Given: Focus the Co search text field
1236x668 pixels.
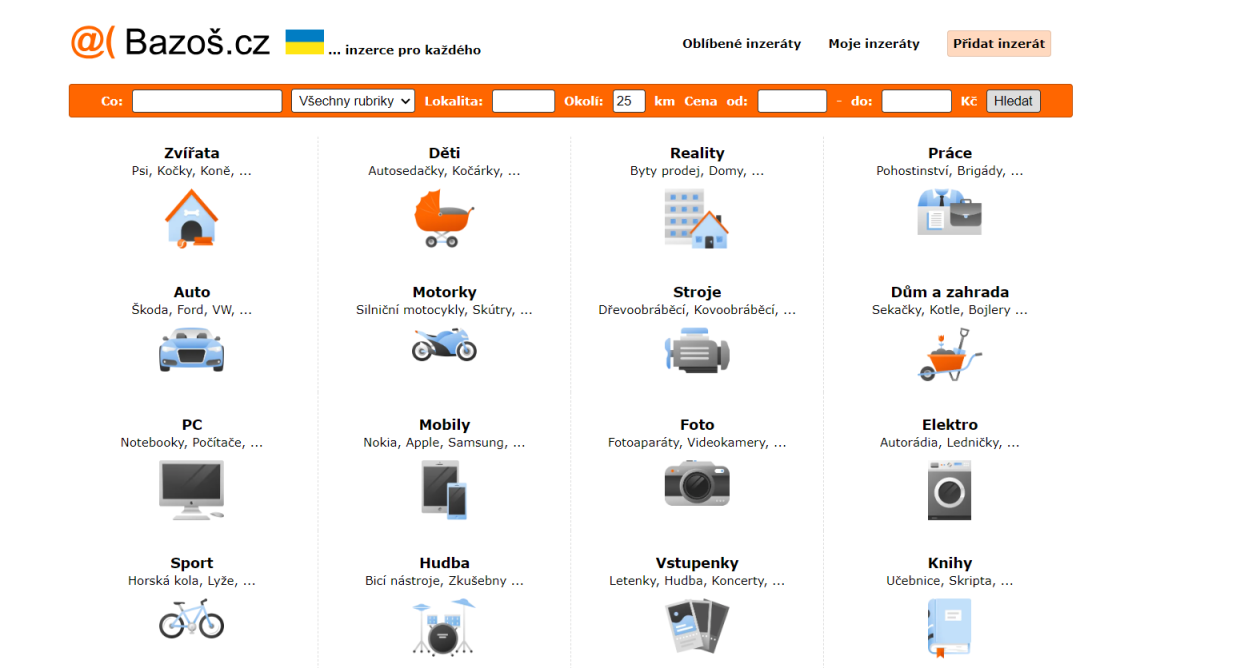Looking at the screenshot, I should click(x=207, y=101).
